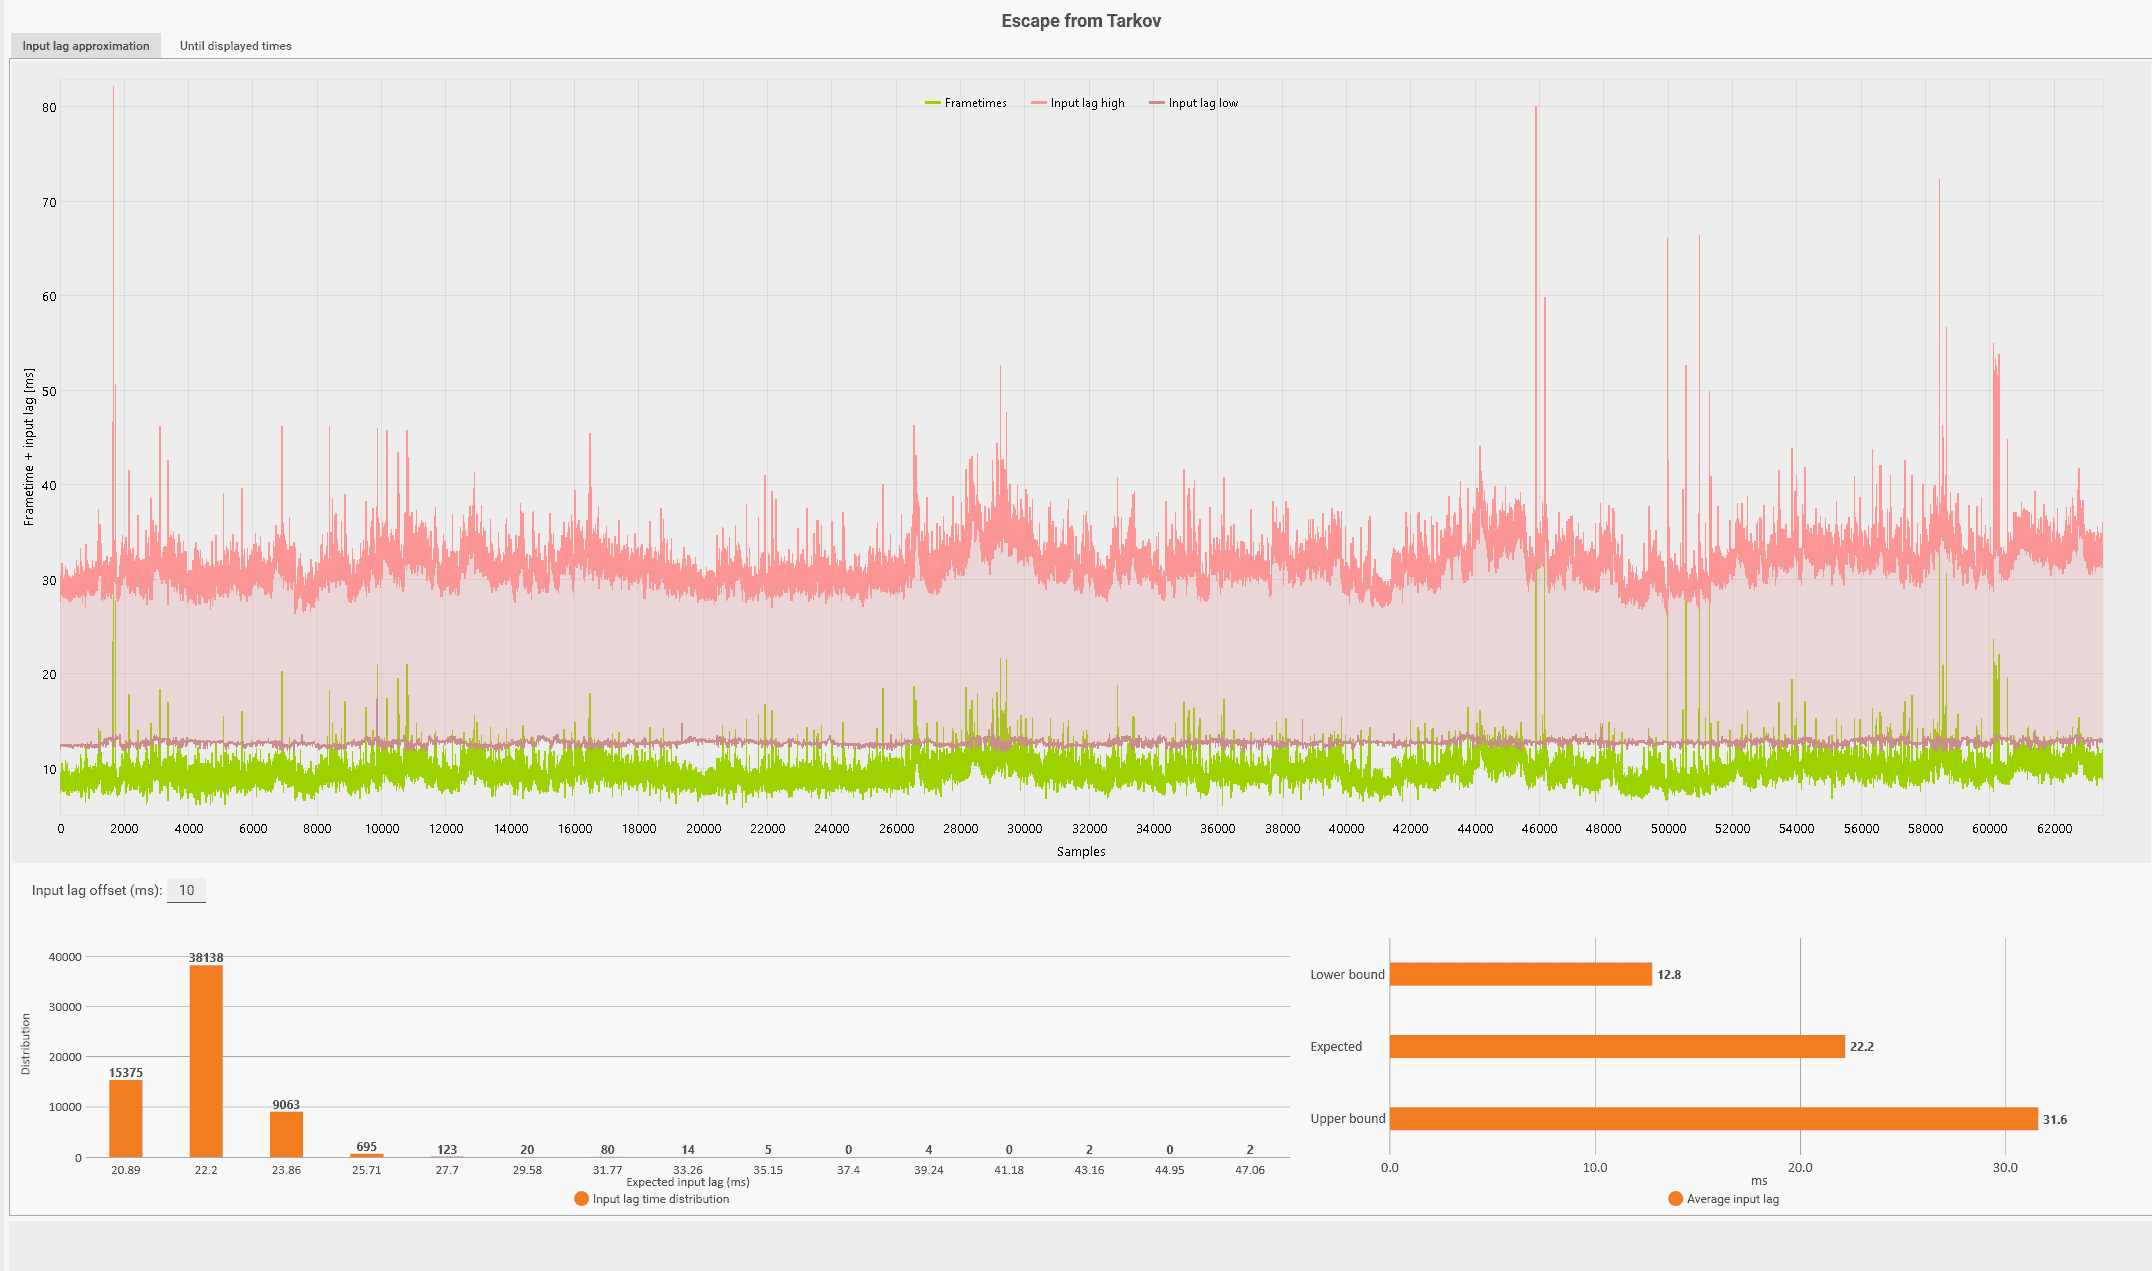Click the 31.77 distribution axis value

(607, 1170)
